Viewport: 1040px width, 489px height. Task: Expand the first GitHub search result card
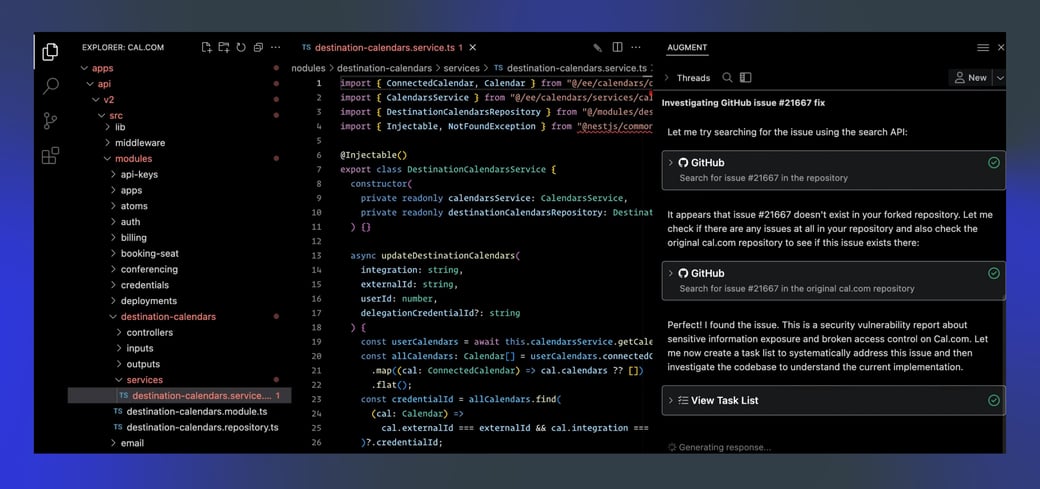click(671, 163)
